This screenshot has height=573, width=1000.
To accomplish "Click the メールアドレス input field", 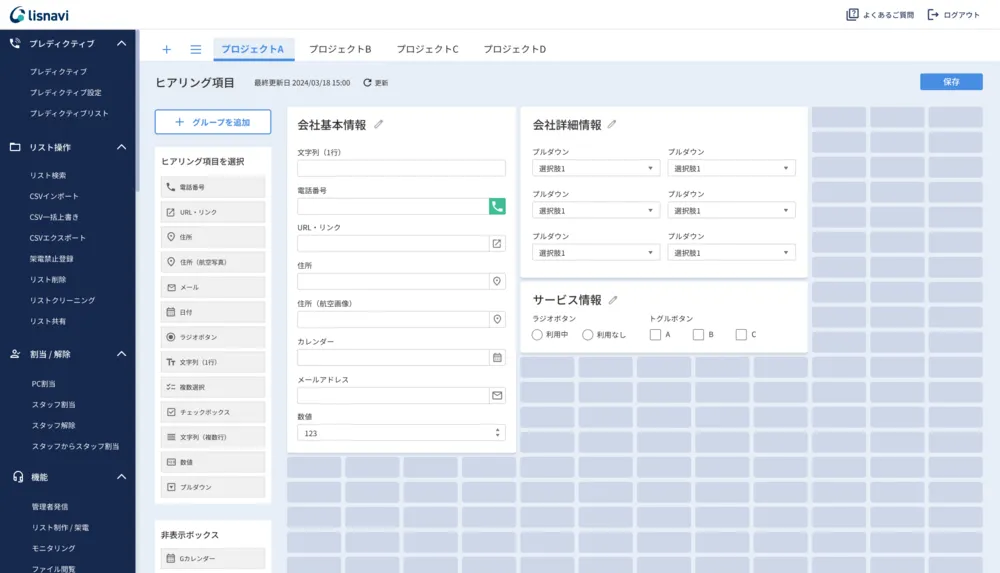I will 393,396.
